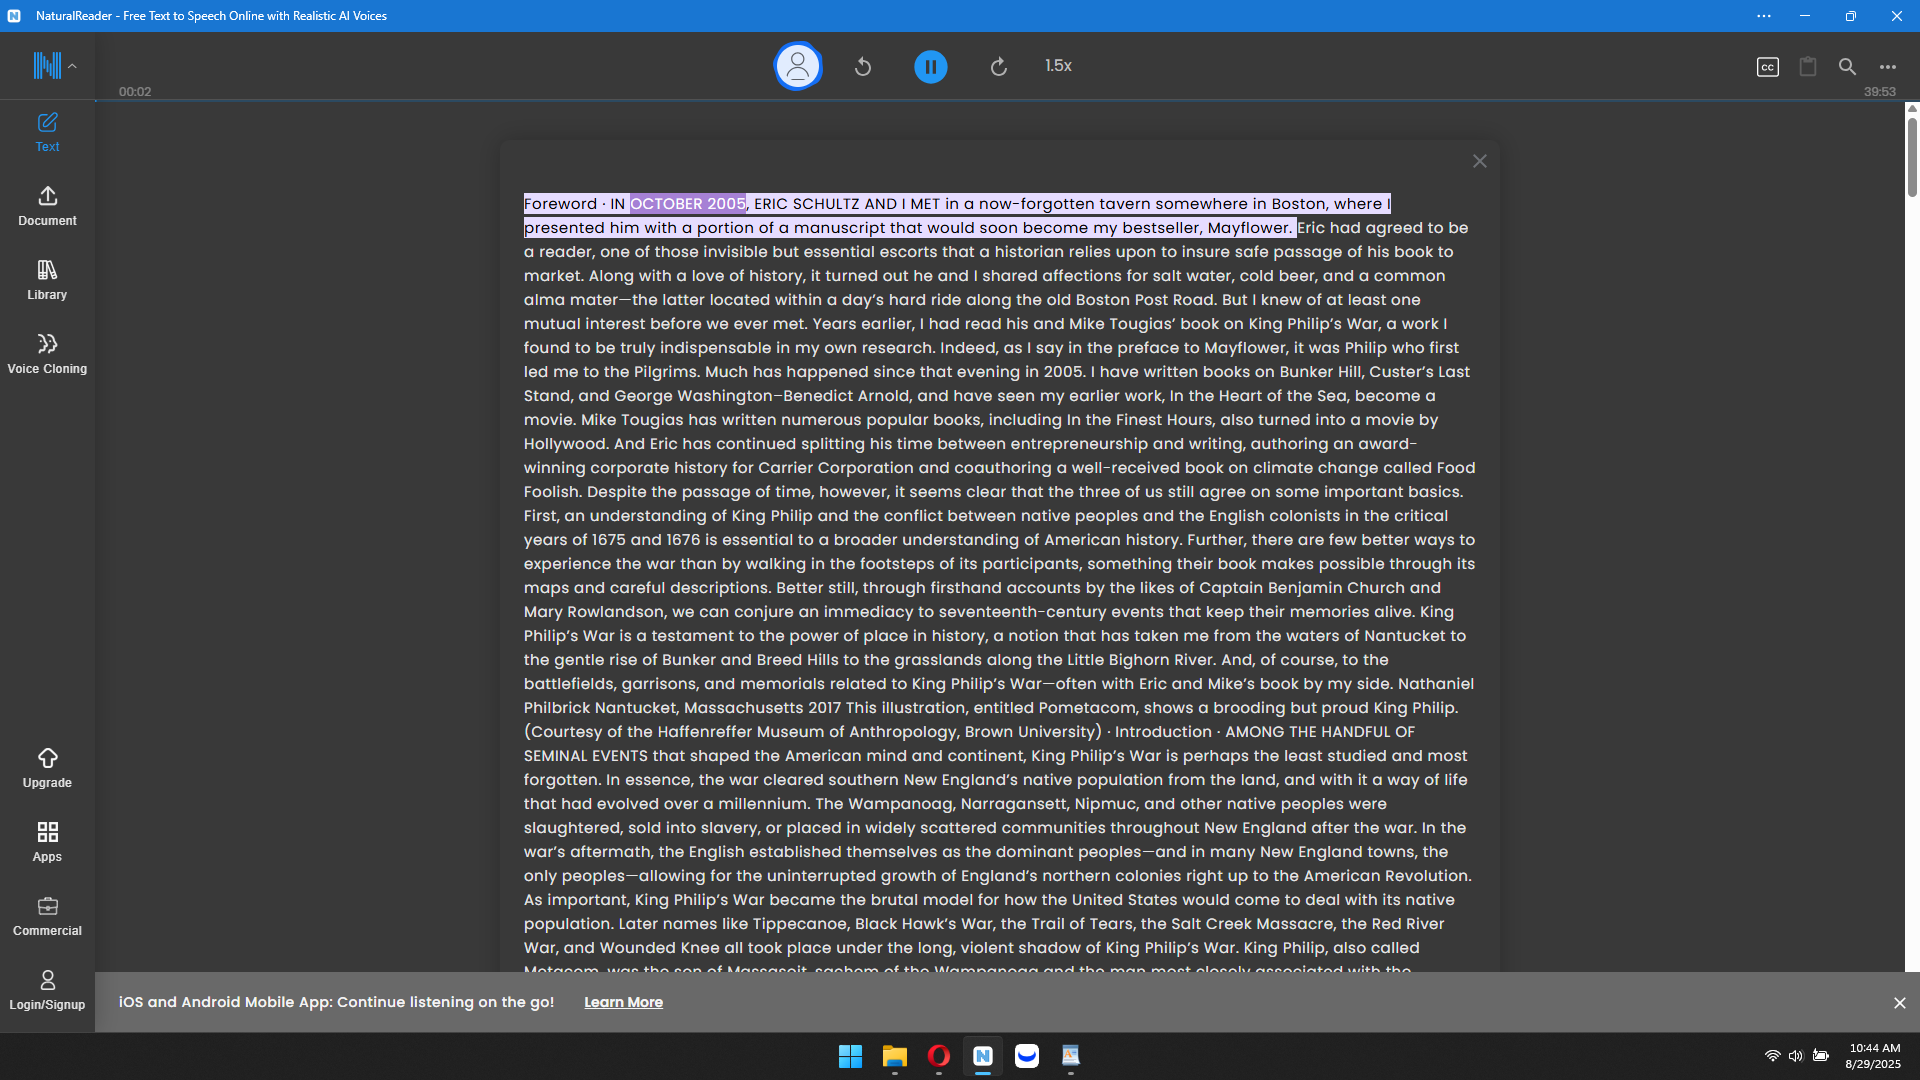Follow the Learn More link
The width and height of the screenshot is (1920, 1080).
coord(623,1002)
